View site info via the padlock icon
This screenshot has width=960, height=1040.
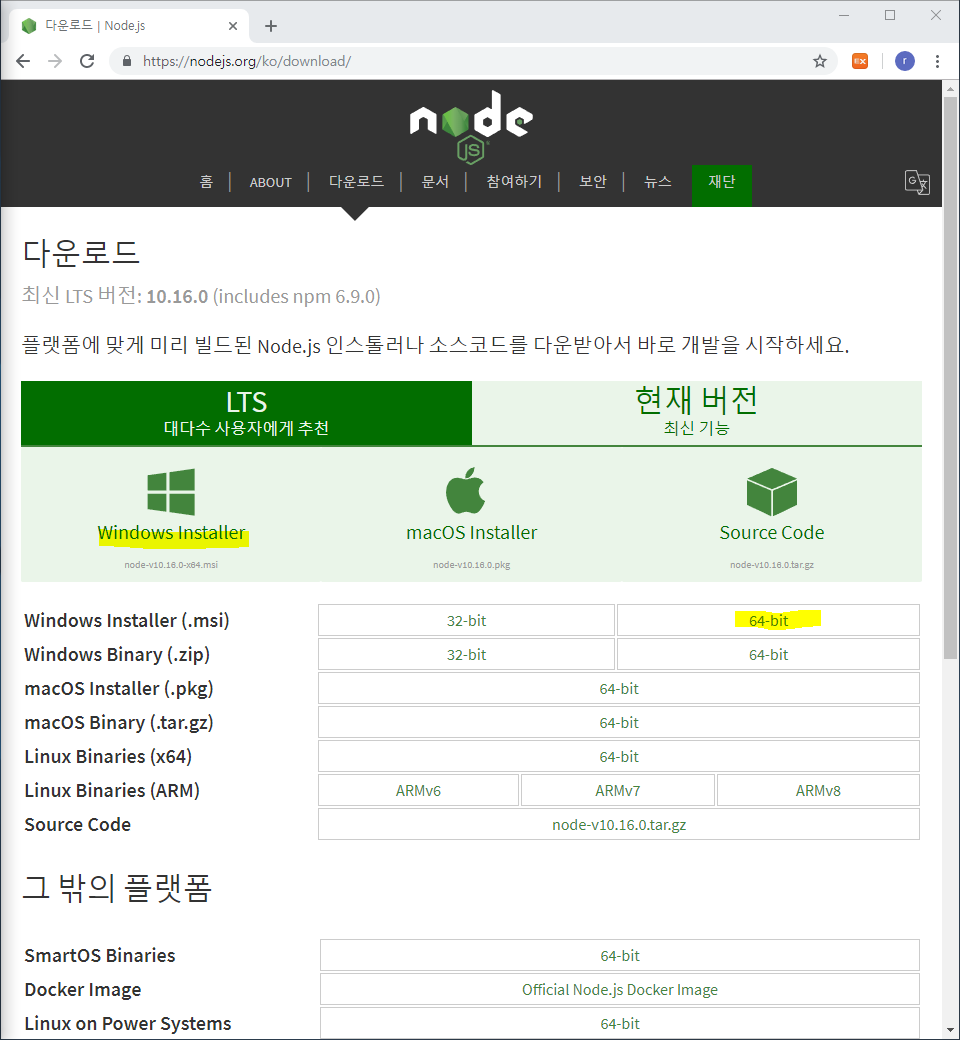click(127, 61)
